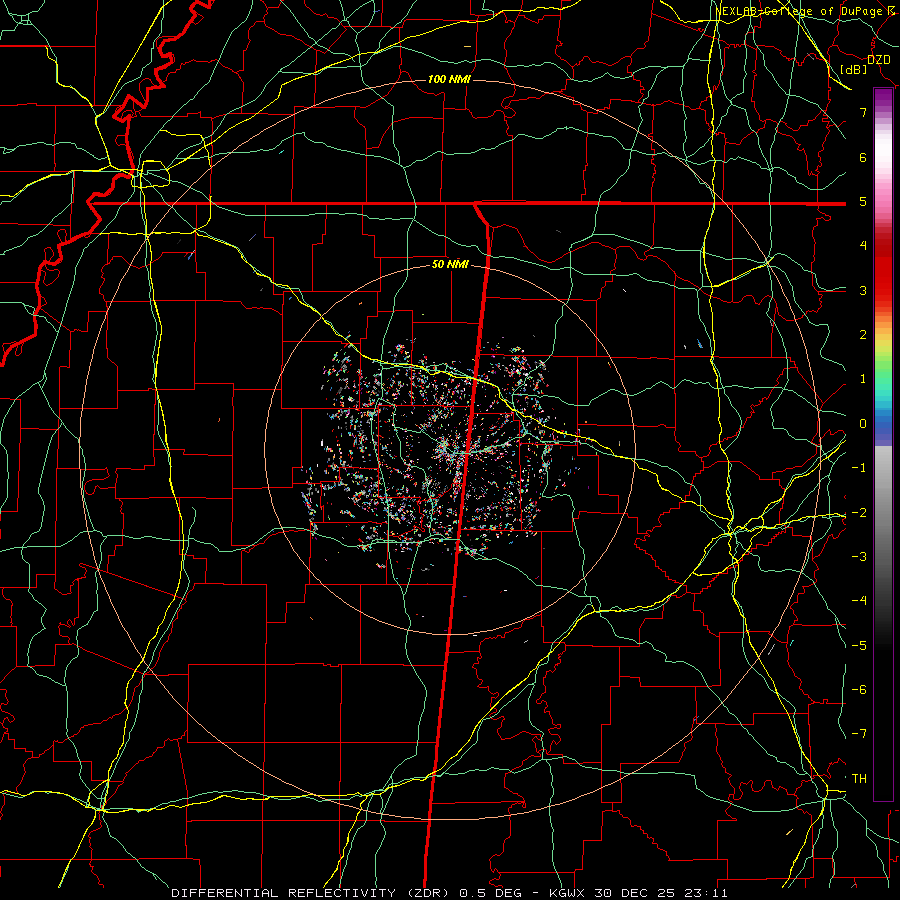Click the "-1" value on color scale

pyautogui.click(x=859, y=468)
